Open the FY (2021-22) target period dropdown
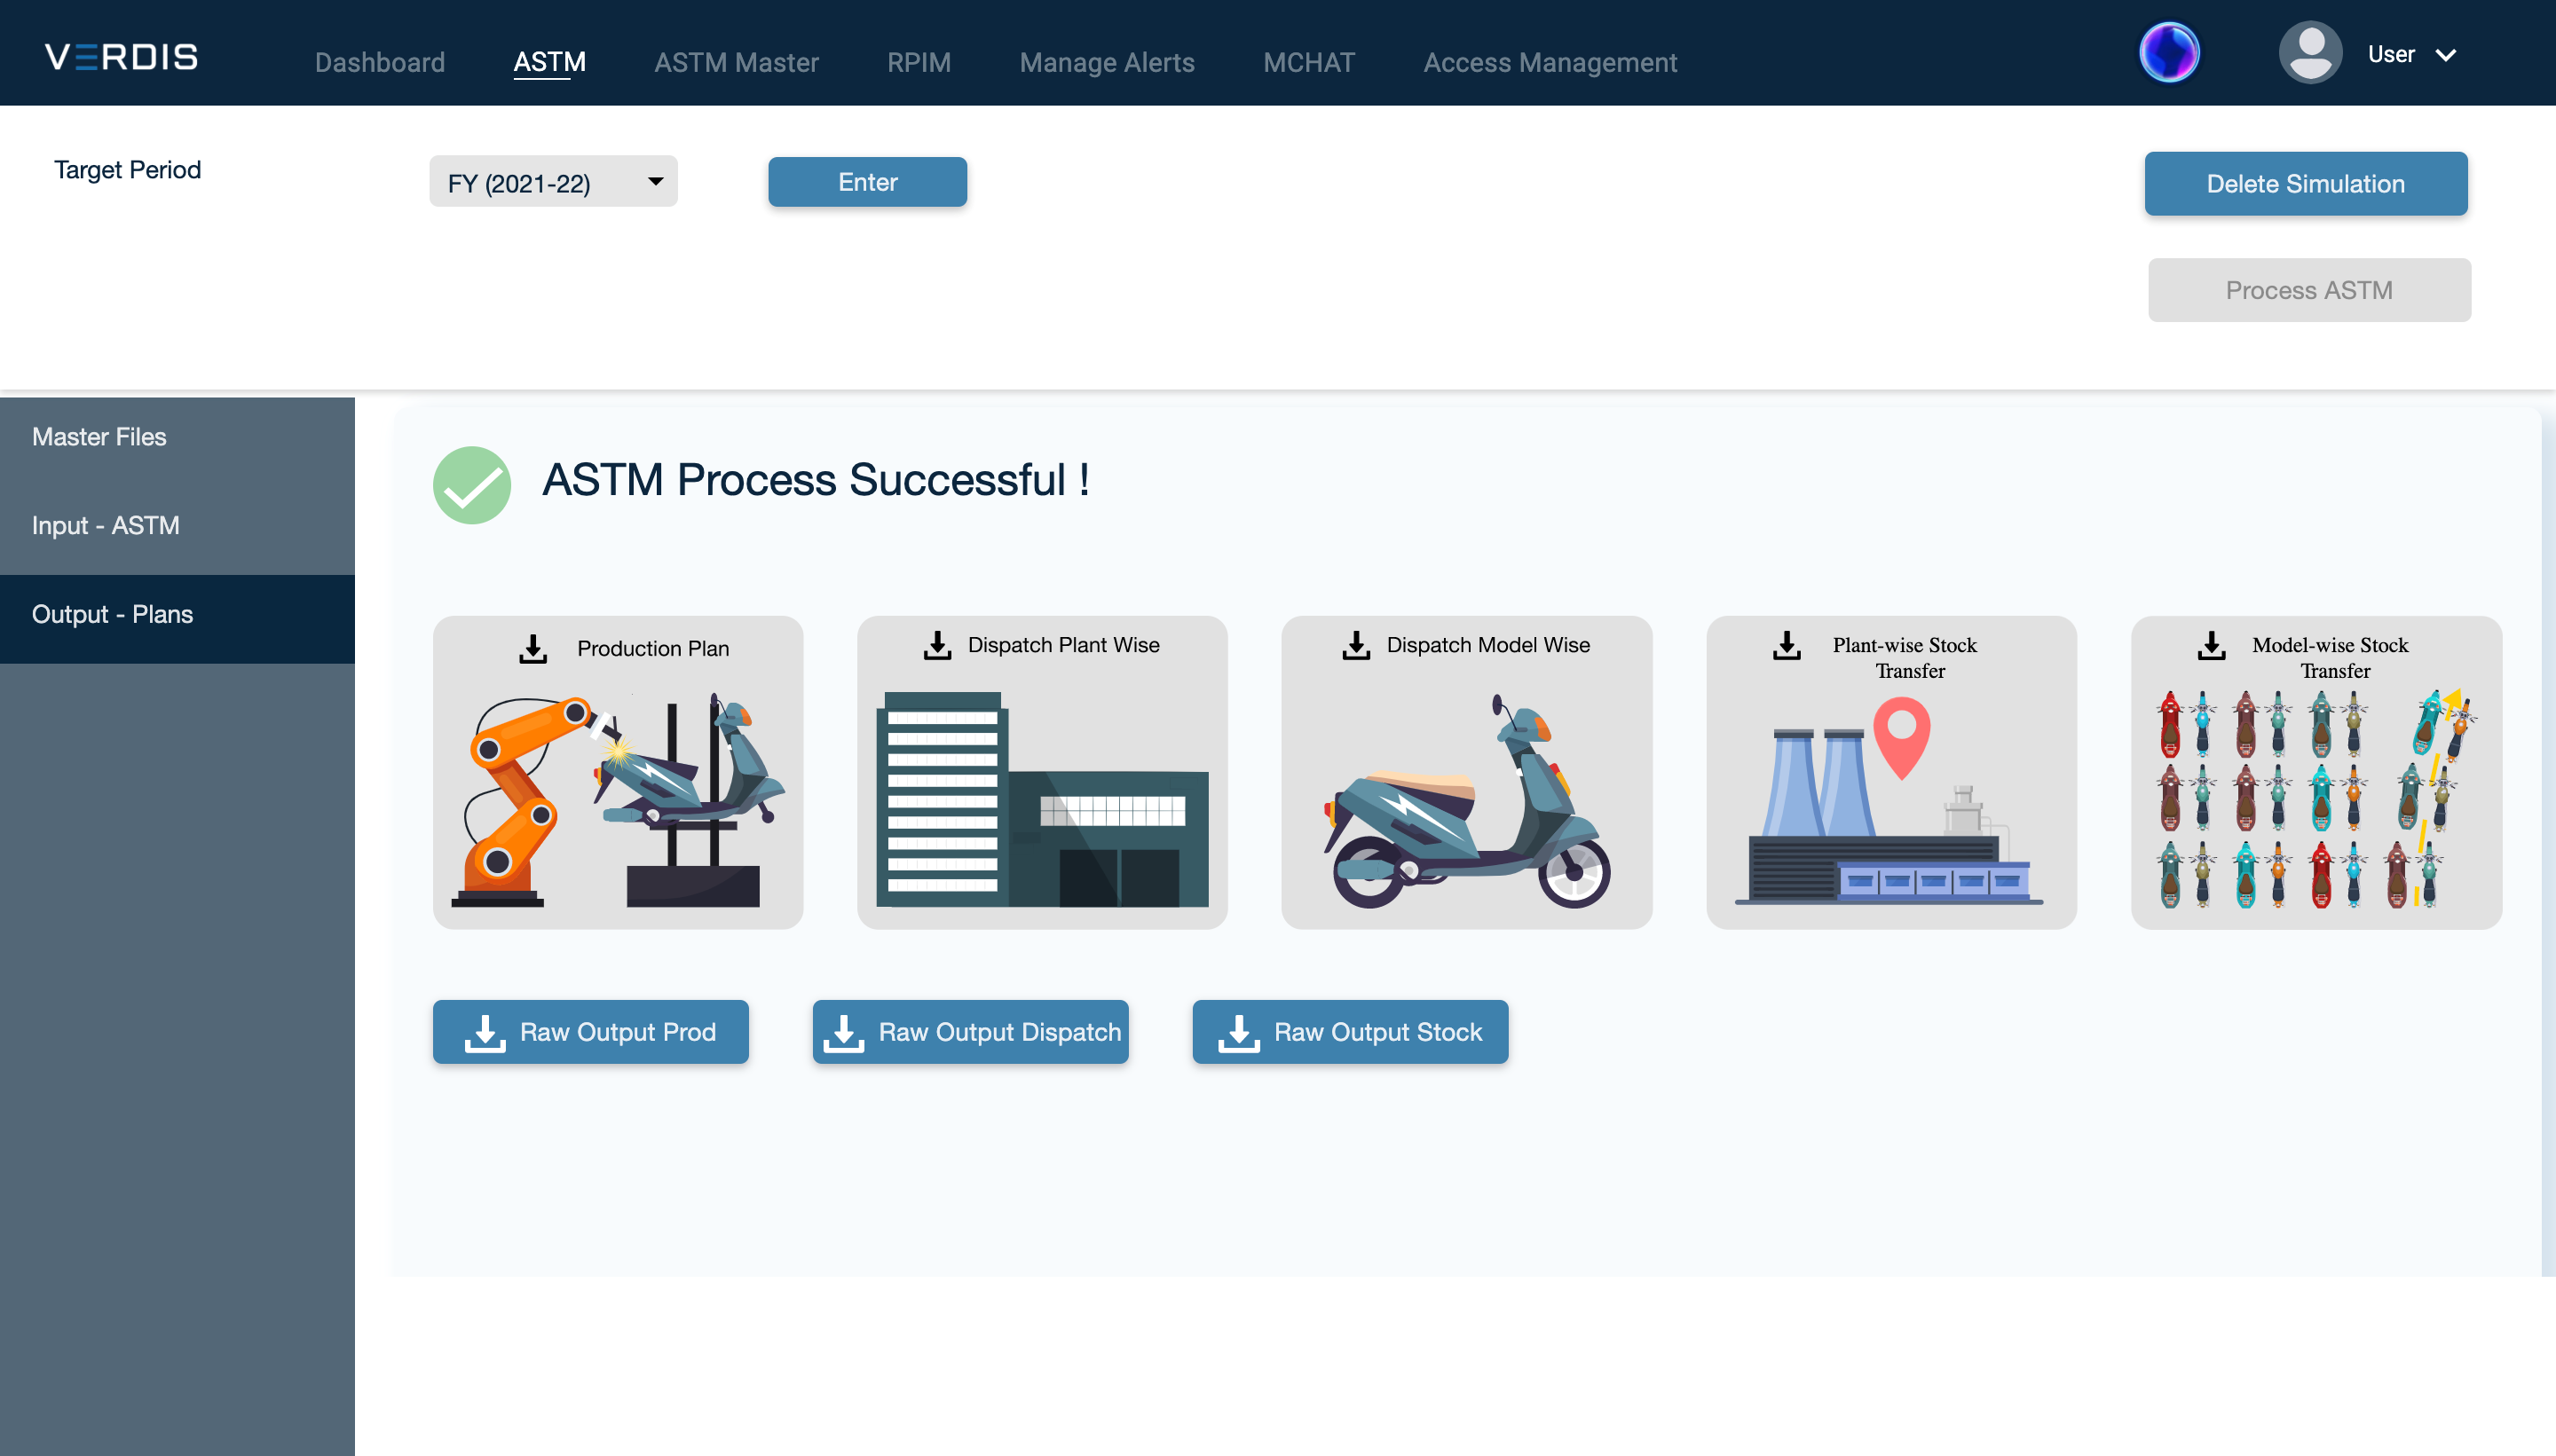The width and height of the screenshot is (2556, 1456). (553, 182)
